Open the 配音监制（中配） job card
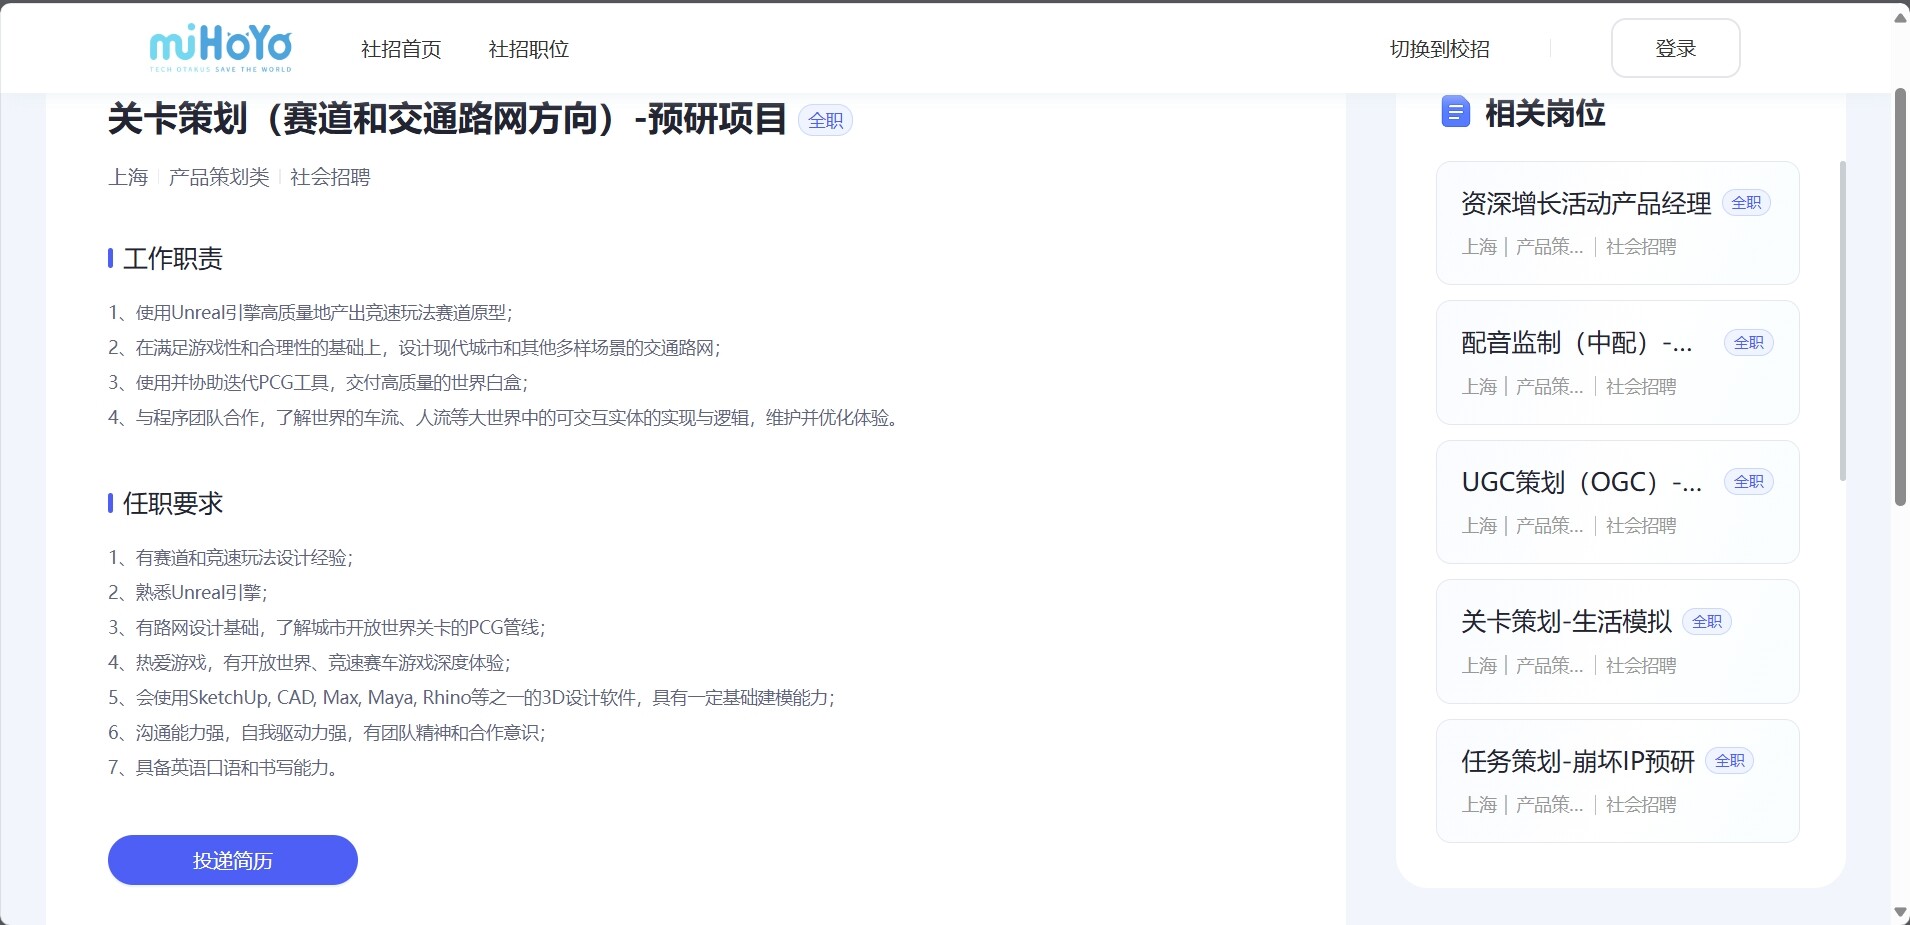This screenshot has height=925, width=1910. [1616, 363]
